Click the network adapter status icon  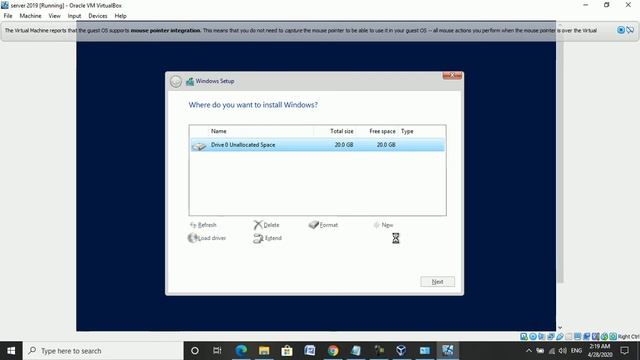point(551,336)
